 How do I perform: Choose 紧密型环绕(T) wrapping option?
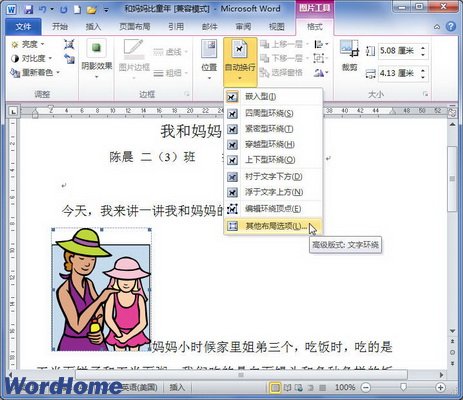click(x=273, y=129)
